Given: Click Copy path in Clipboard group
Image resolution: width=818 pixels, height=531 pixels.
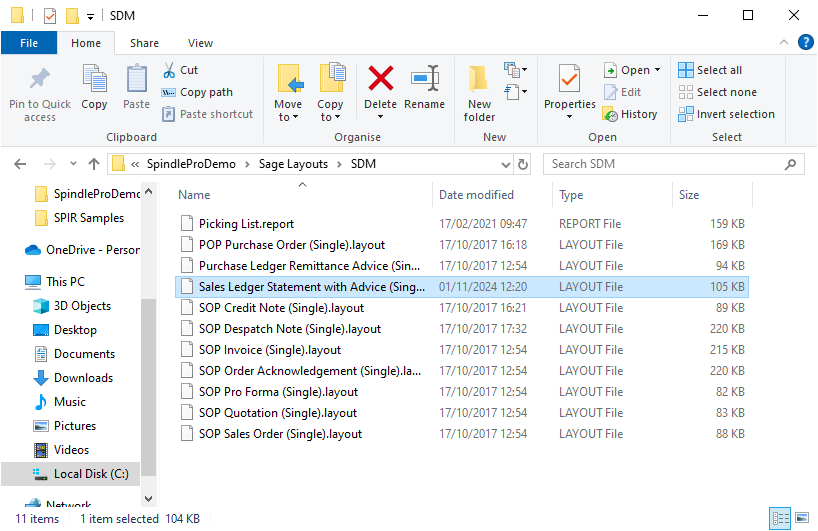Looking at the screenshot, I should (197, 92).
